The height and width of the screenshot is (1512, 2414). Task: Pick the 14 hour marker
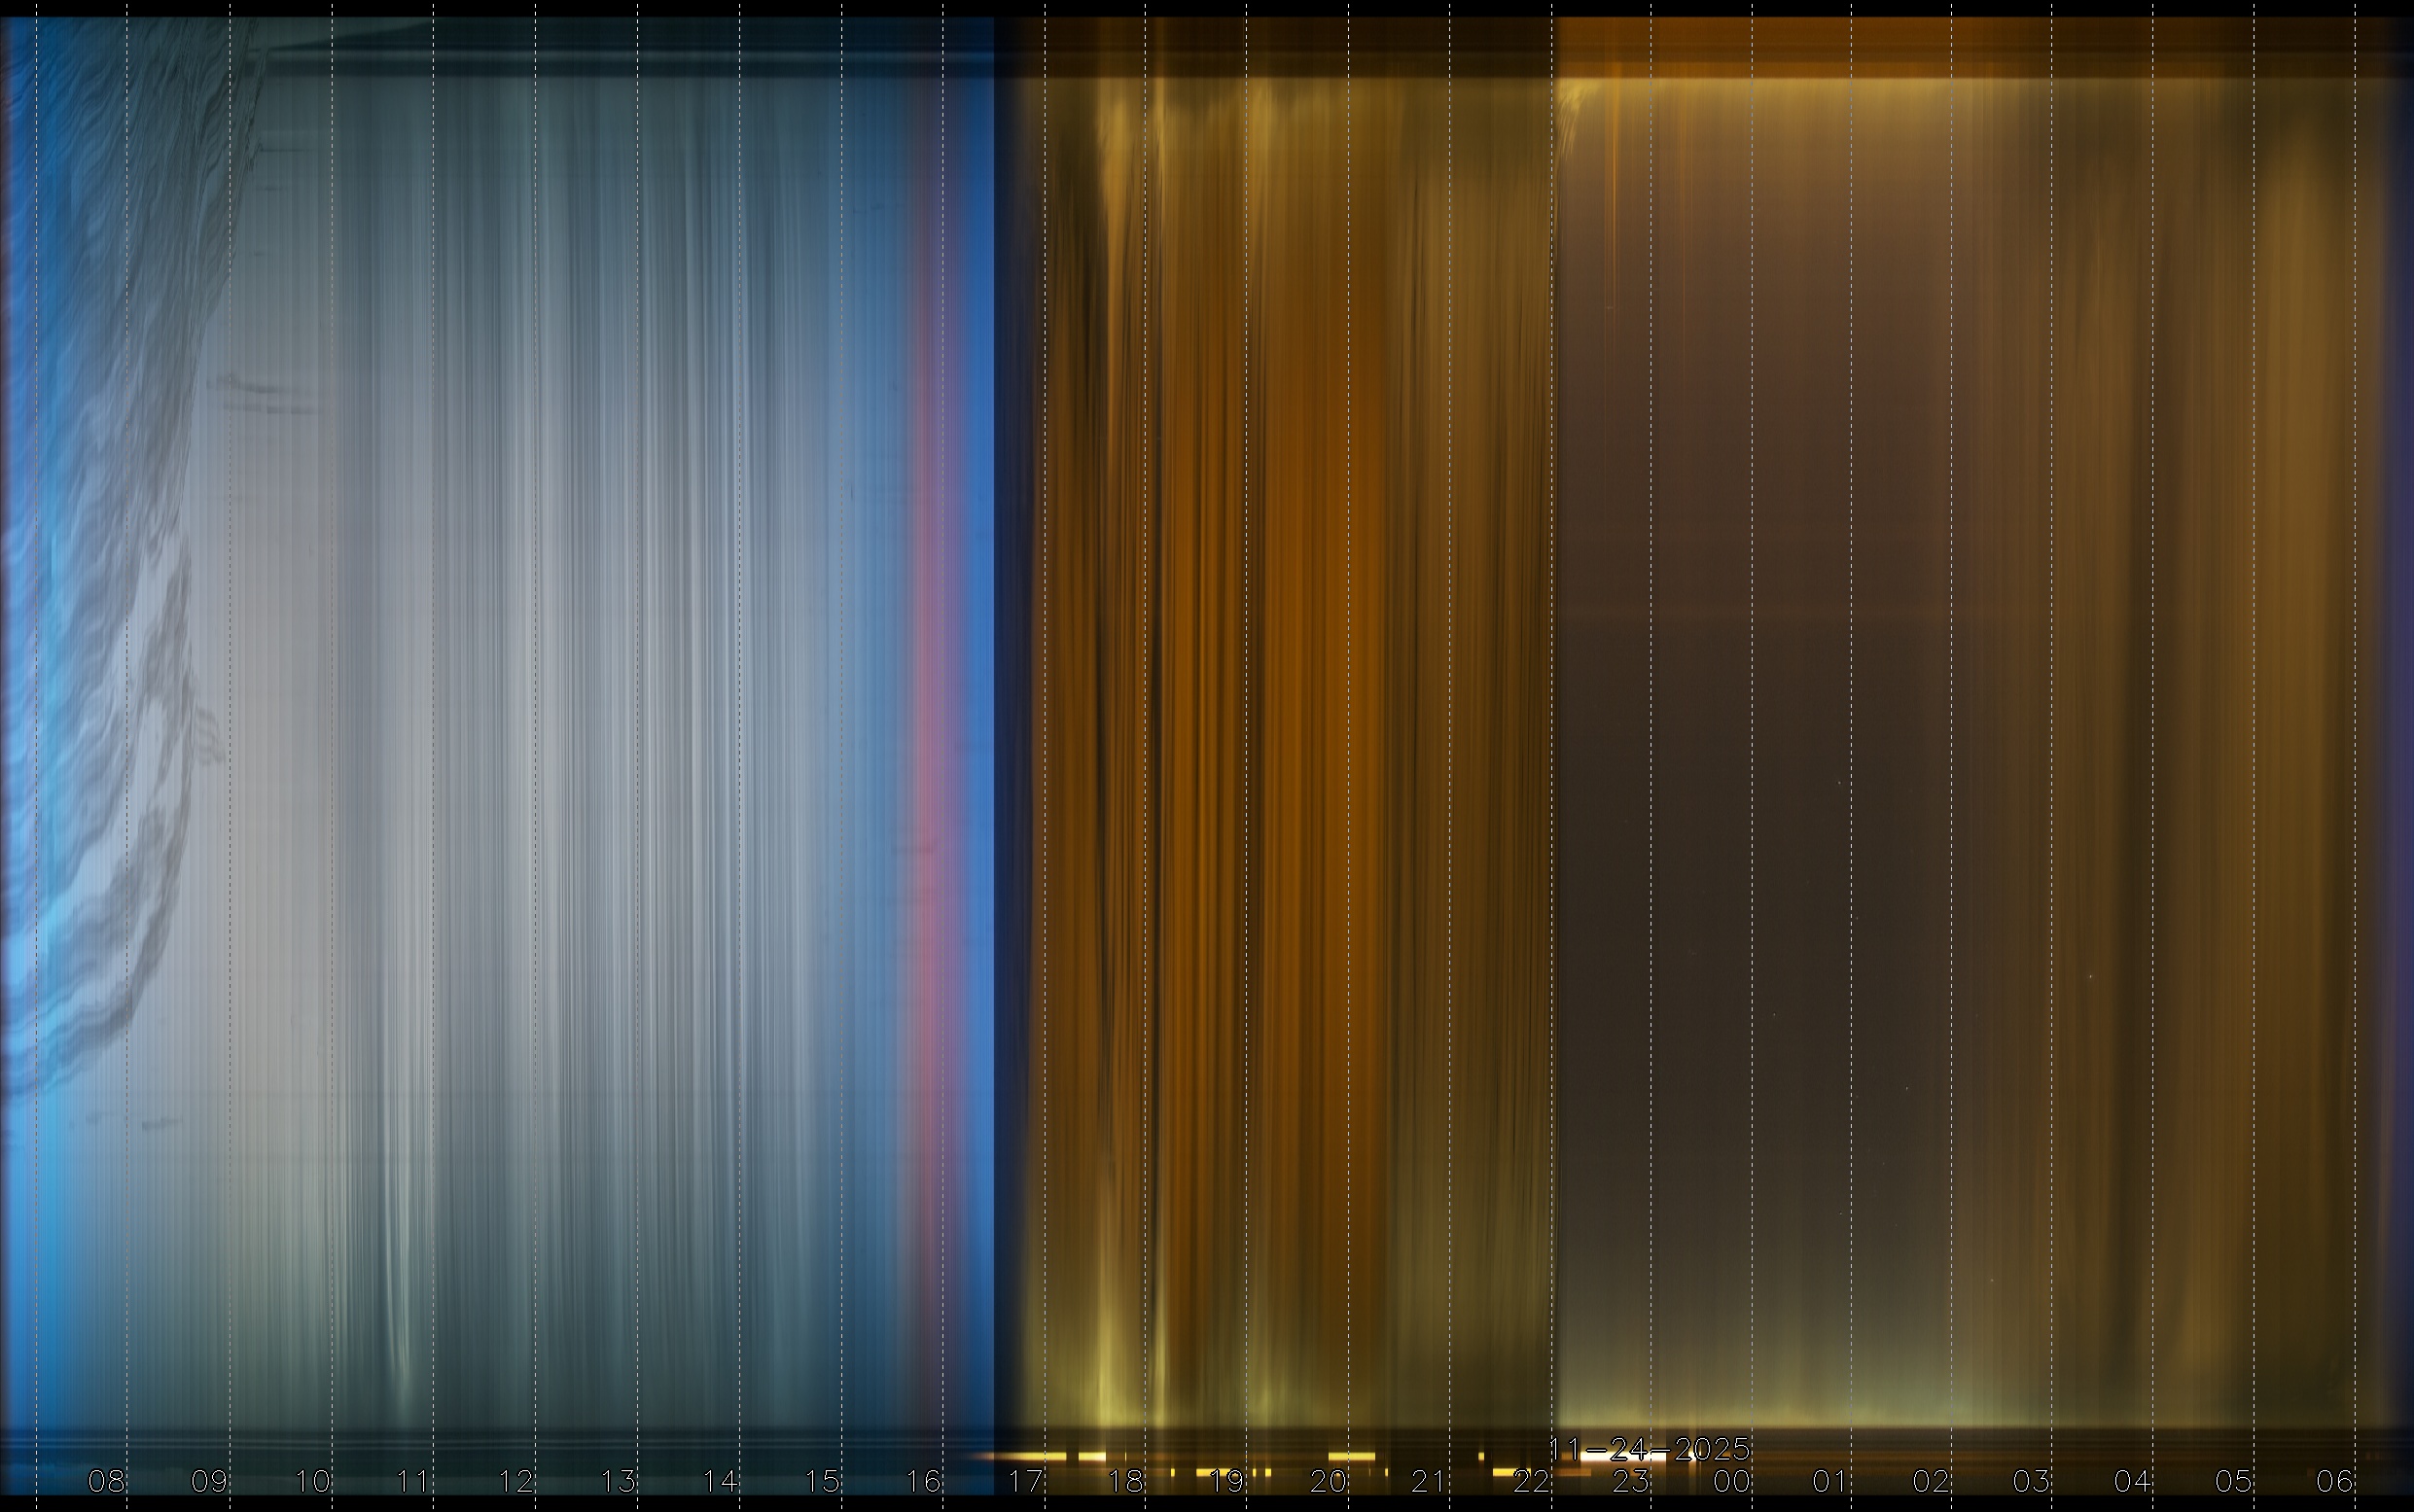pos(720,1481)
